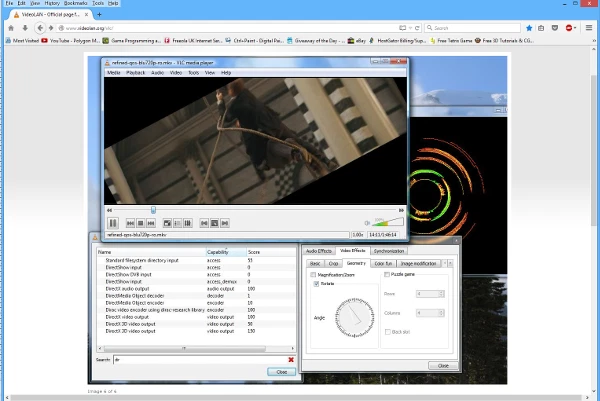Switch to the Synchronization tab
Viewport: 600px width, 401px height.
(389, 251)
